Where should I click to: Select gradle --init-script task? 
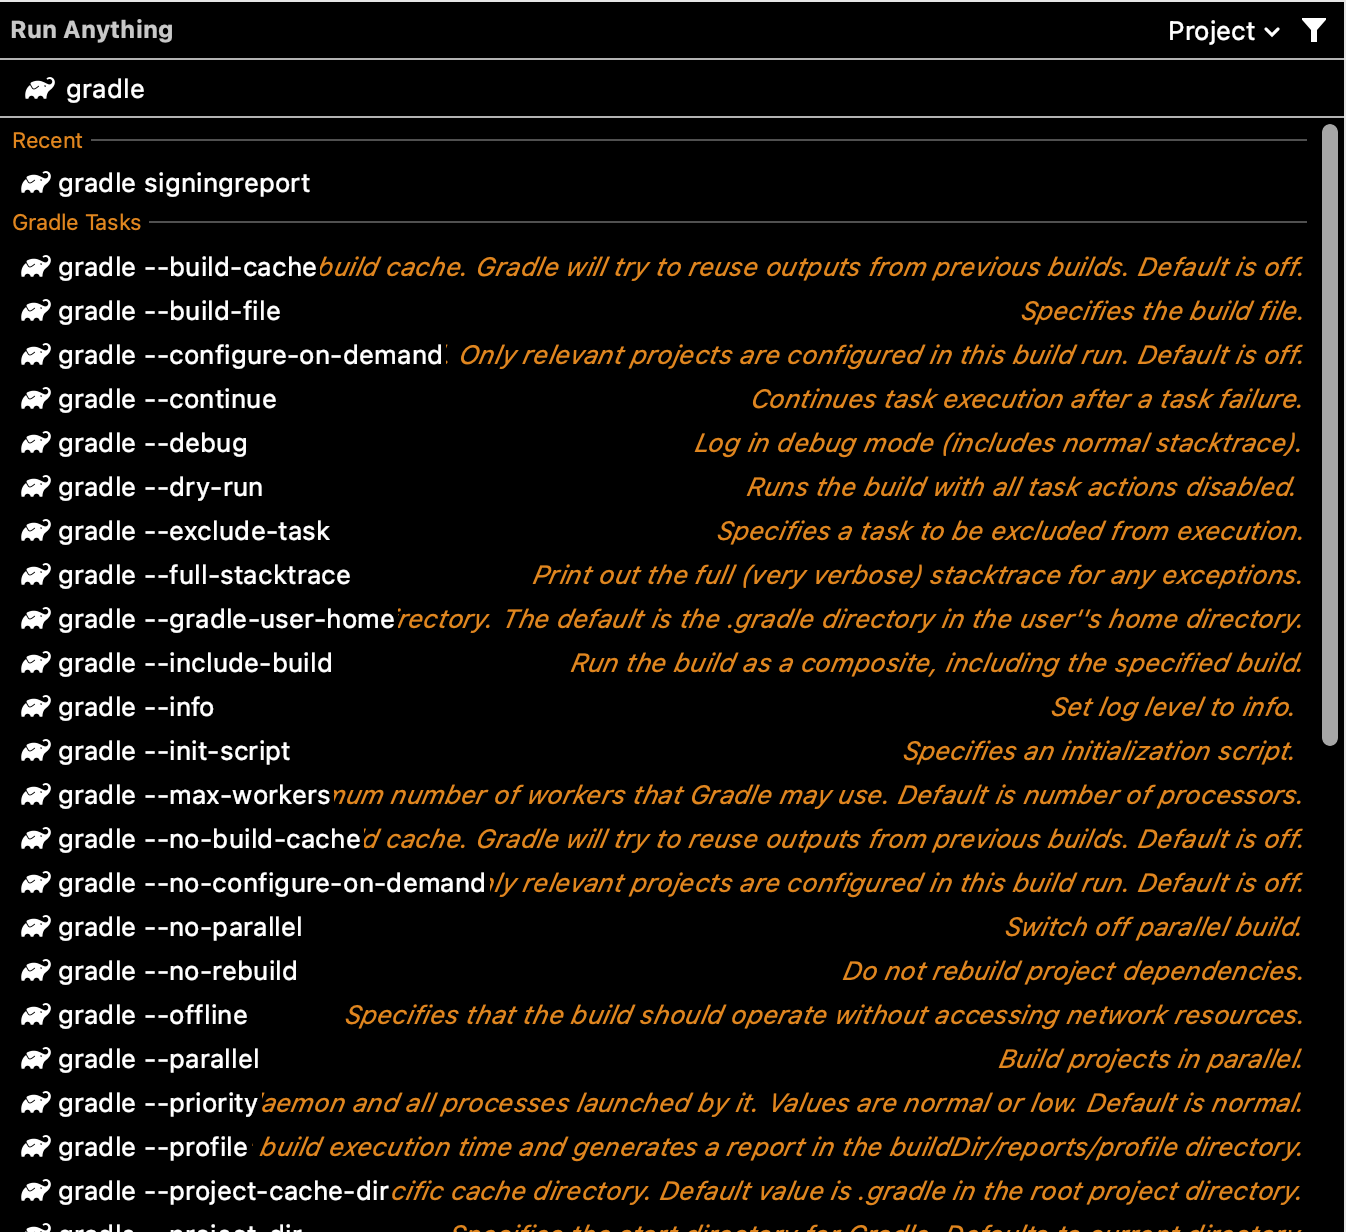pyautogui.click(x=660, y=751)
